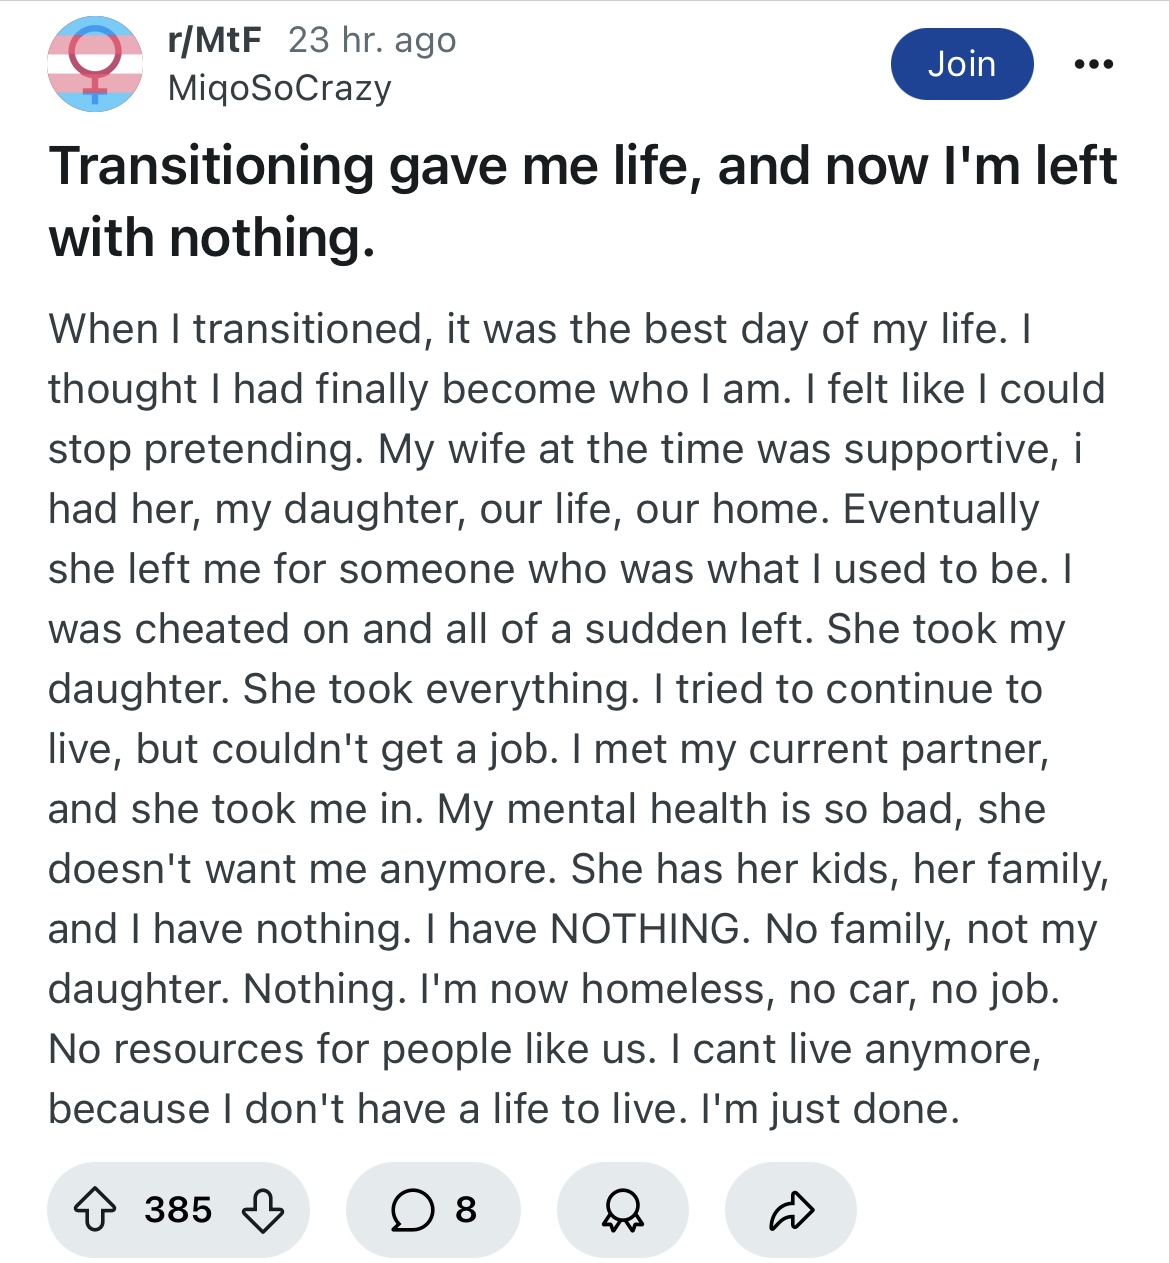The width and height of the screenshot is (1169, 1263).
Task: Click "No resources for people like us" text
Action: coord(352,1049)
